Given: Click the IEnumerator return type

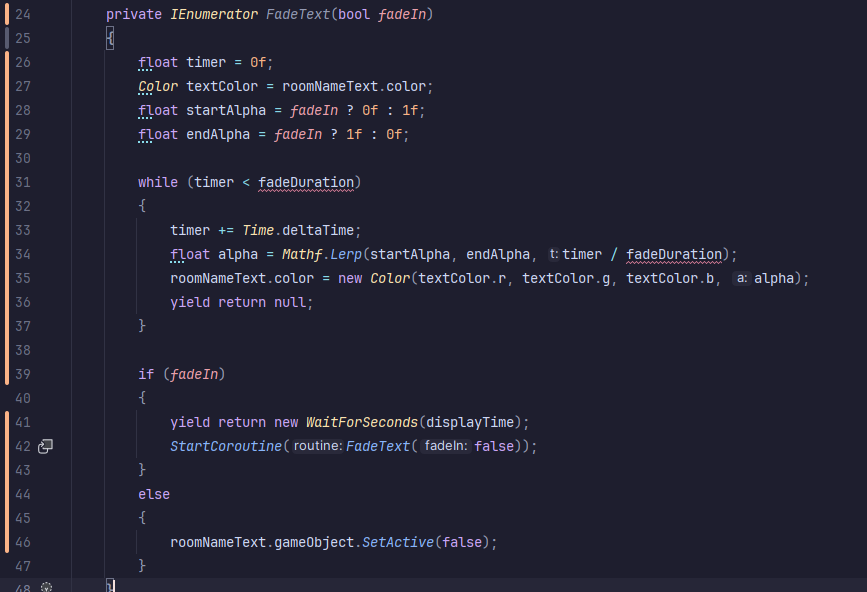Looking at the screenshot, I should click(x=214, y=14).
